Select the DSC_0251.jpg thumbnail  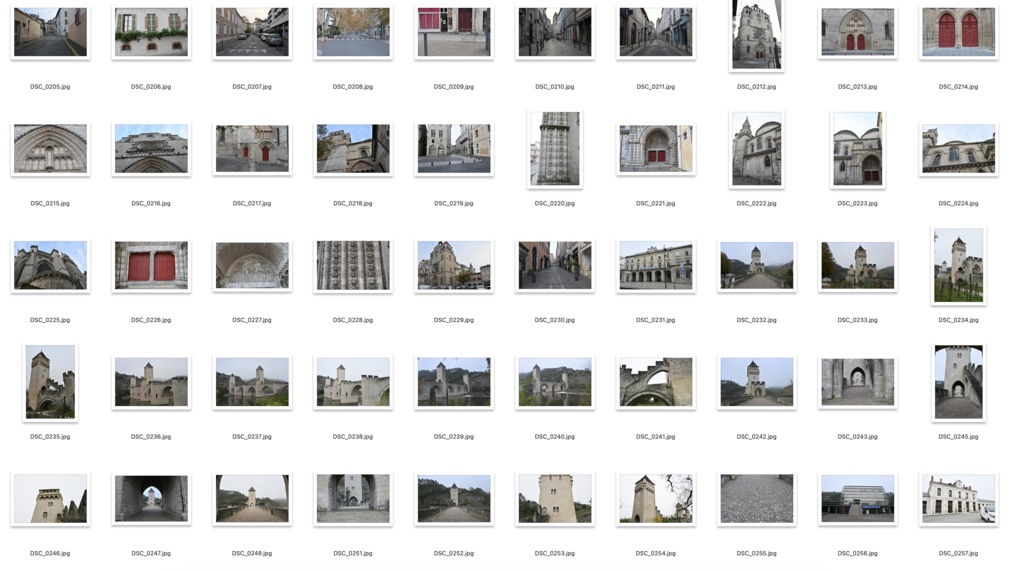coord(353,498)
